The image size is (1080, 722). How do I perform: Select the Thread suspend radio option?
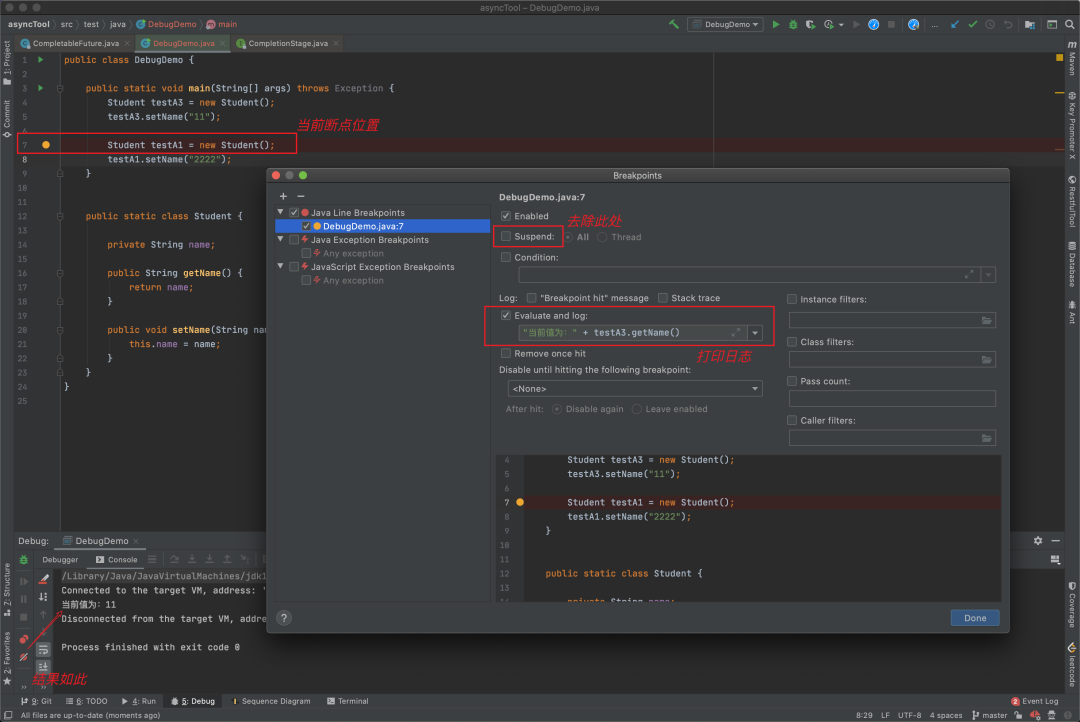click(x=604, y=237)
